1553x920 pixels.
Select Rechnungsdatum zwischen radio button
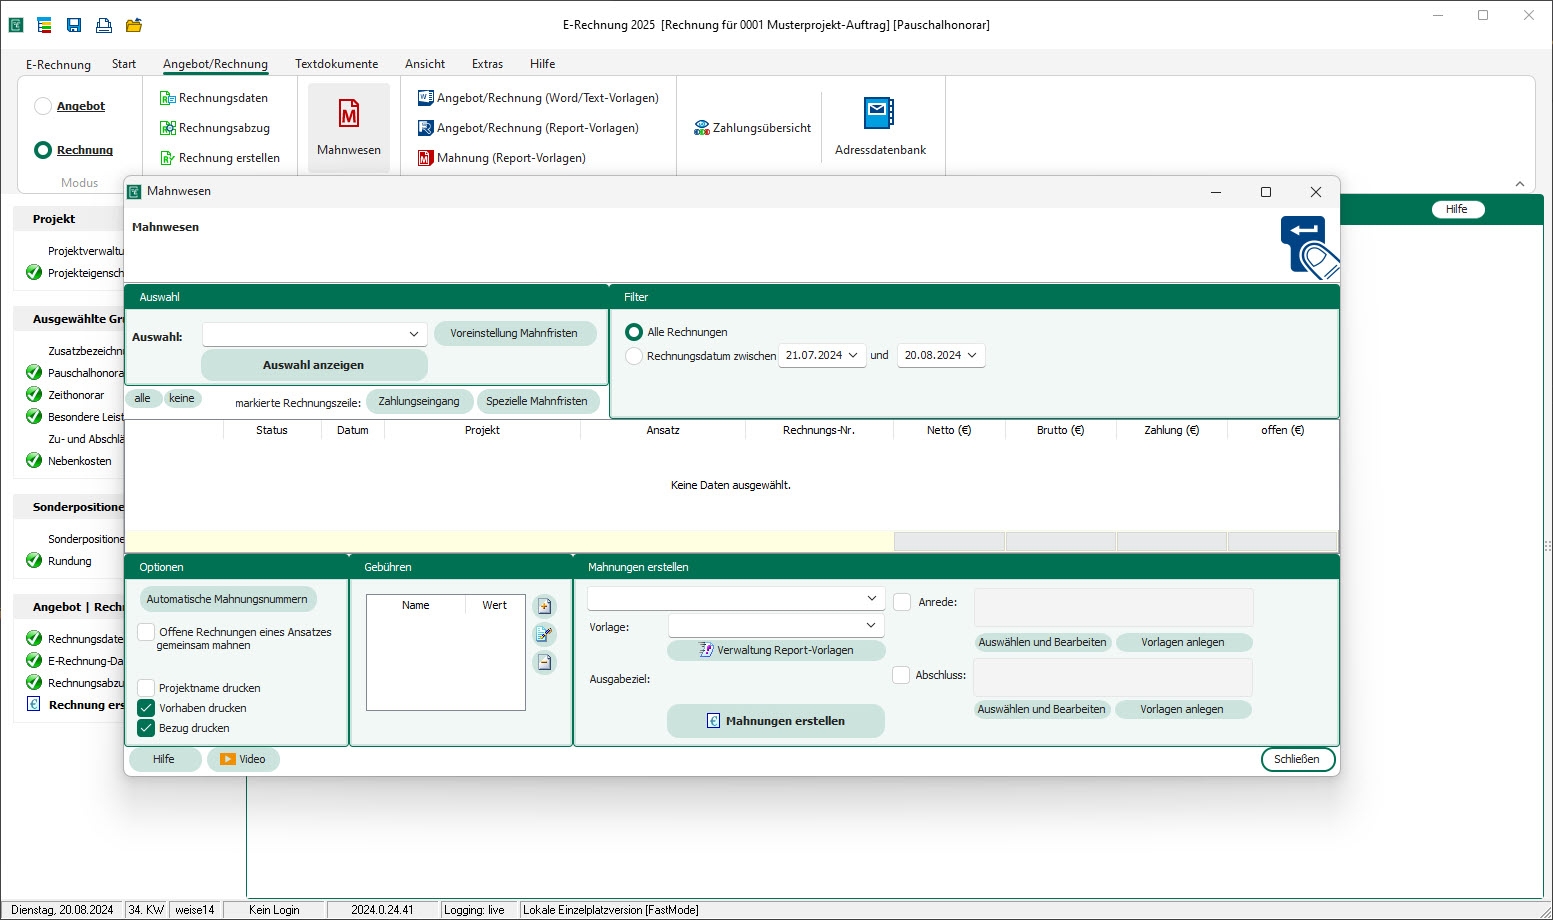[634, 356]
